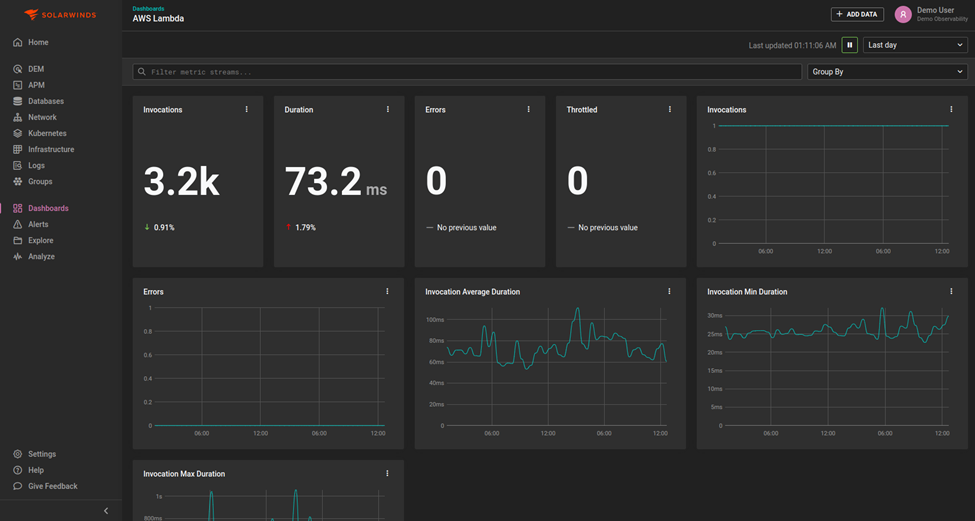Click the 1.79% change indicator
The height and width of the screenshot is (521, 975).
(x=300, y=228)
